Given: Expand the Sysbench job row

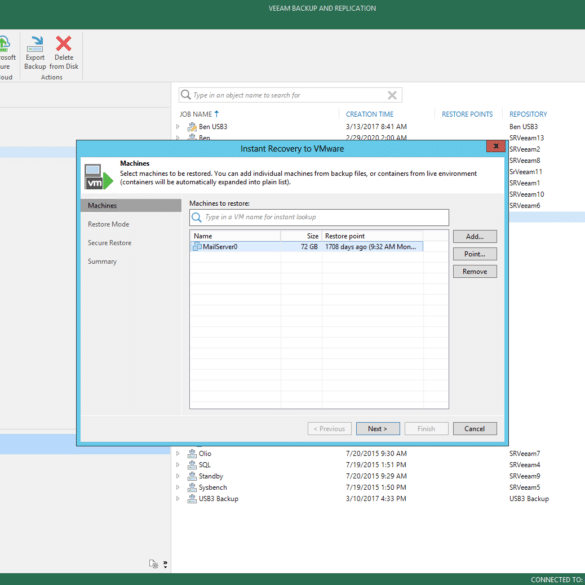Looking at the screenshot, I should click(178, 487).
